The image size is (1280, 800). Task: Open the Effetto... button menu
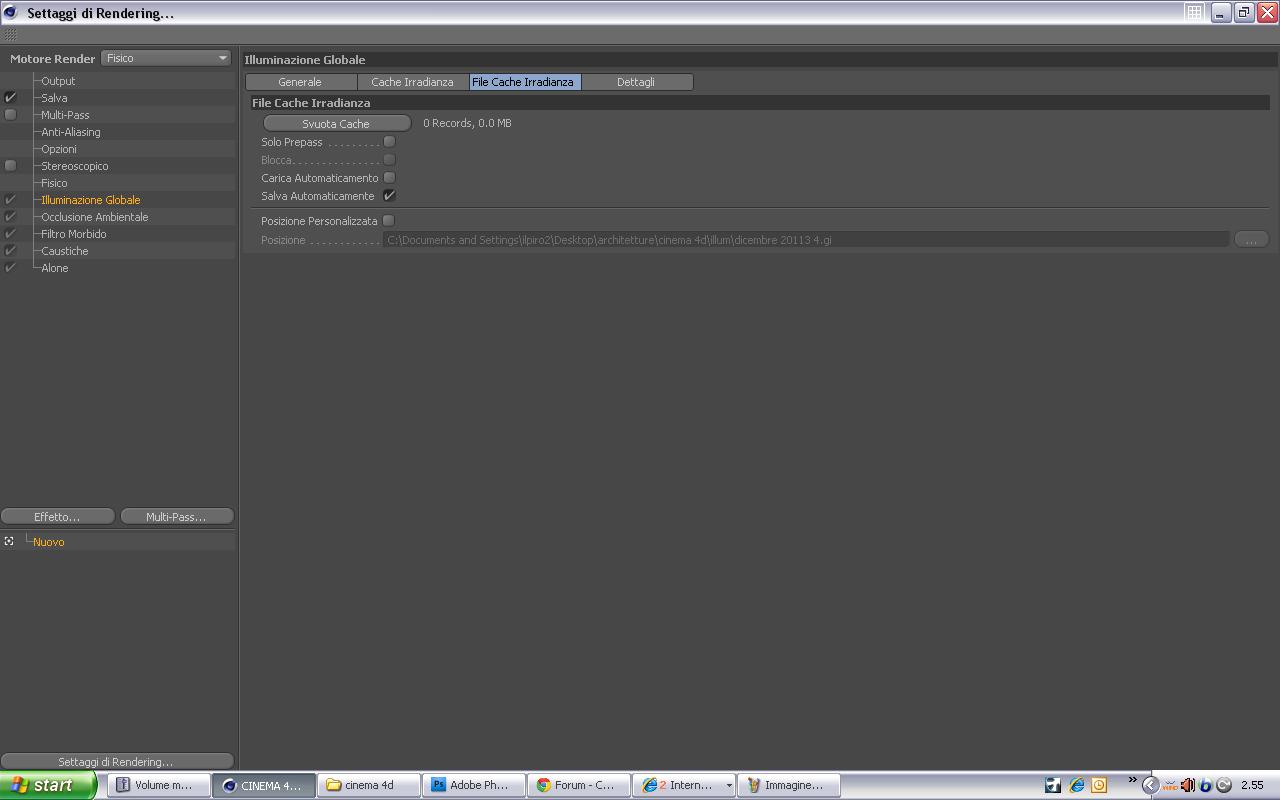(x=57, y=517)
